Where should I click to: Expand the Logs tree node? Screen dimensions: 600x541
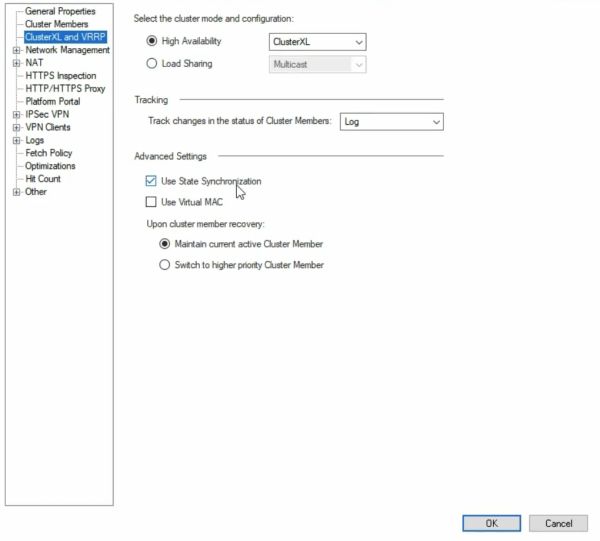pos(16,140)
